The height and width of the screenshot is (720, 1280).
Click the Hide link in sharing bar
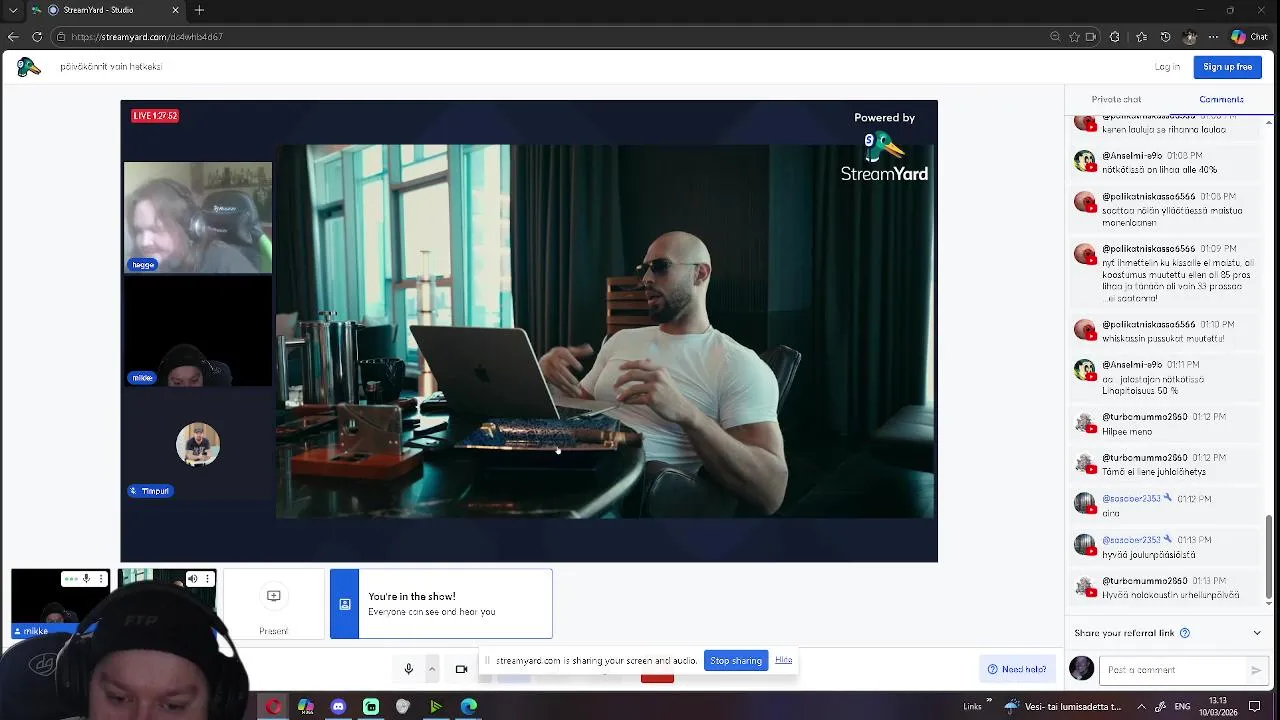coord(783,660)
